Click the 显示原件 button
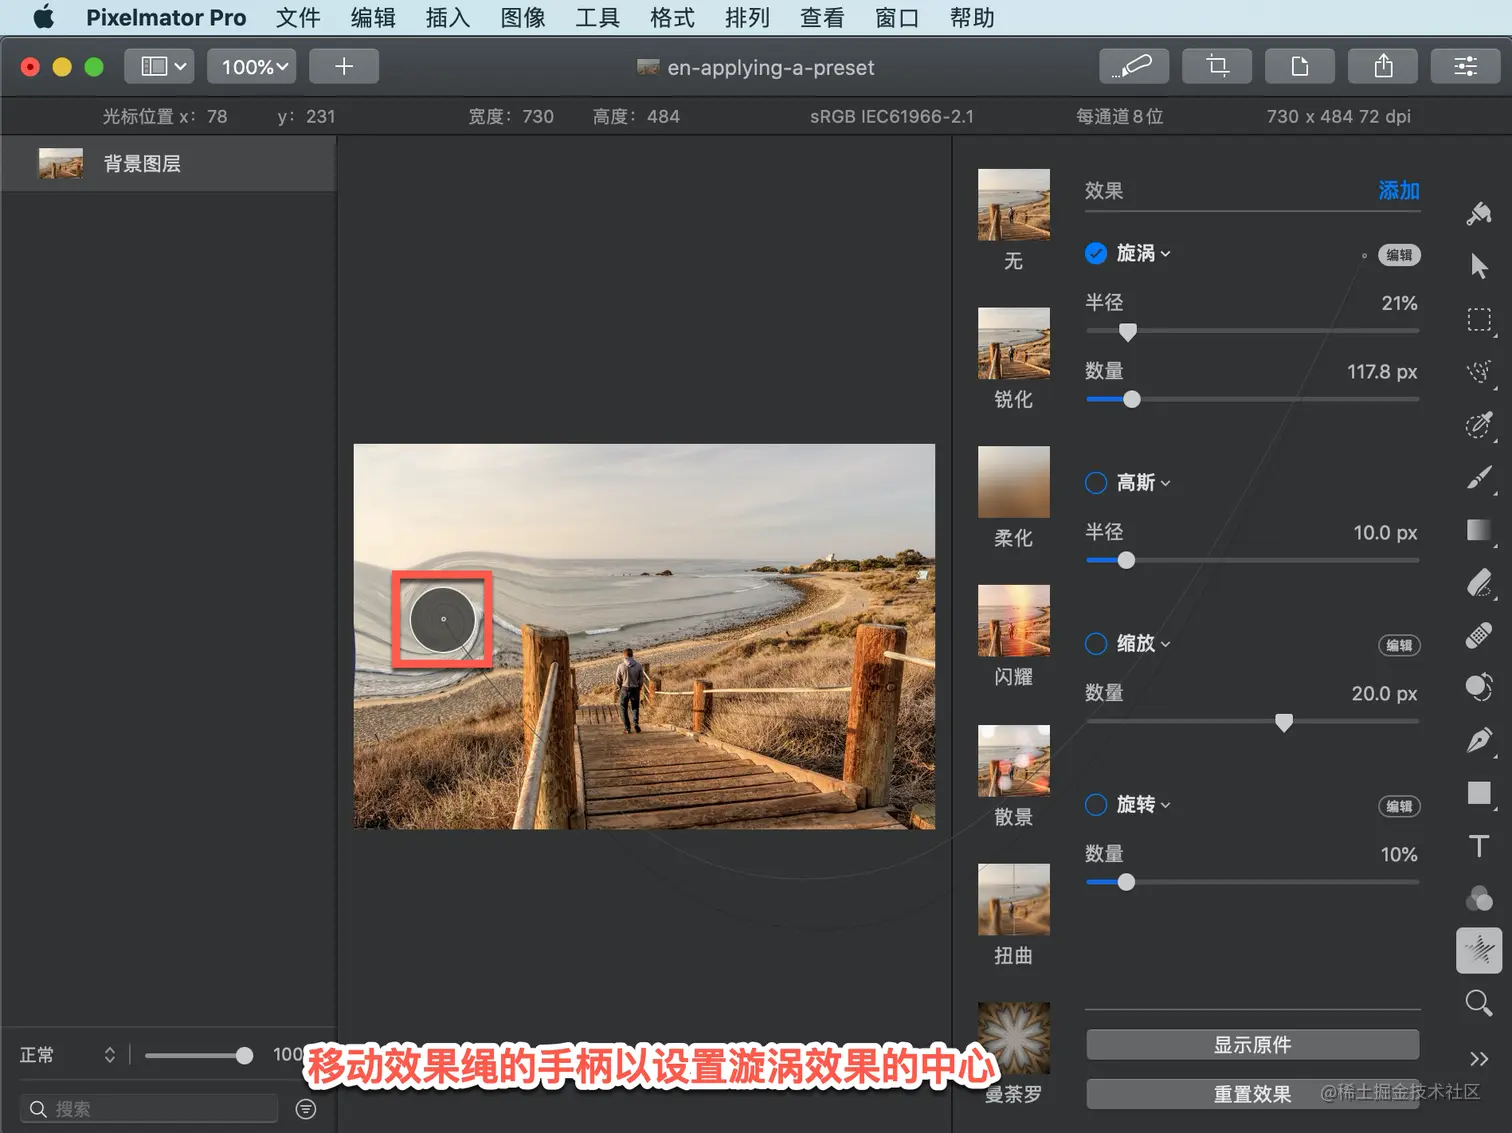Screen dimensions: 1512x1133 tap(1253, 1045)
